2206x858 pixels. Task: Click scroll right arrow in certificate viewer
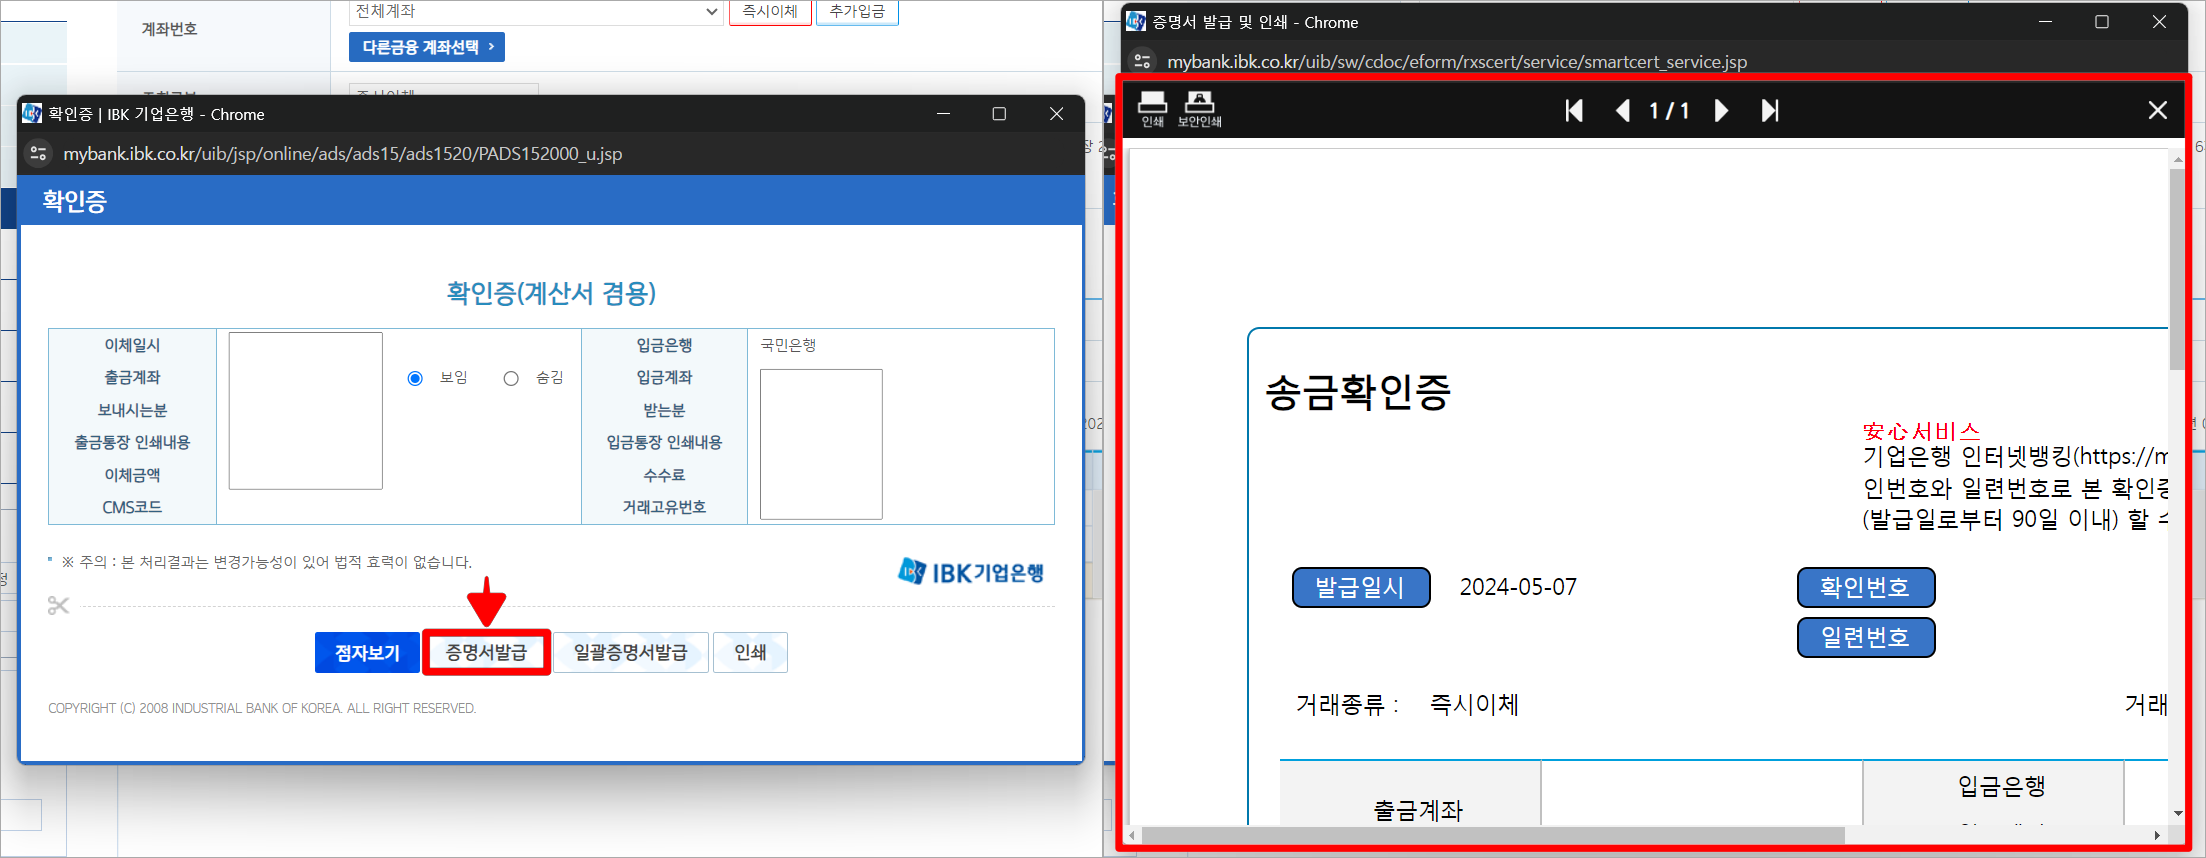pyautogui.click(x=2157, y=835)
